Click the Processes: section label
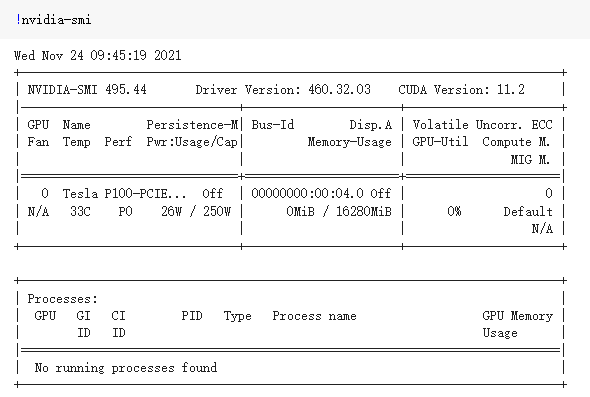Image resolution: width=590 pixels, height=397 pixels. pos(62,299)
